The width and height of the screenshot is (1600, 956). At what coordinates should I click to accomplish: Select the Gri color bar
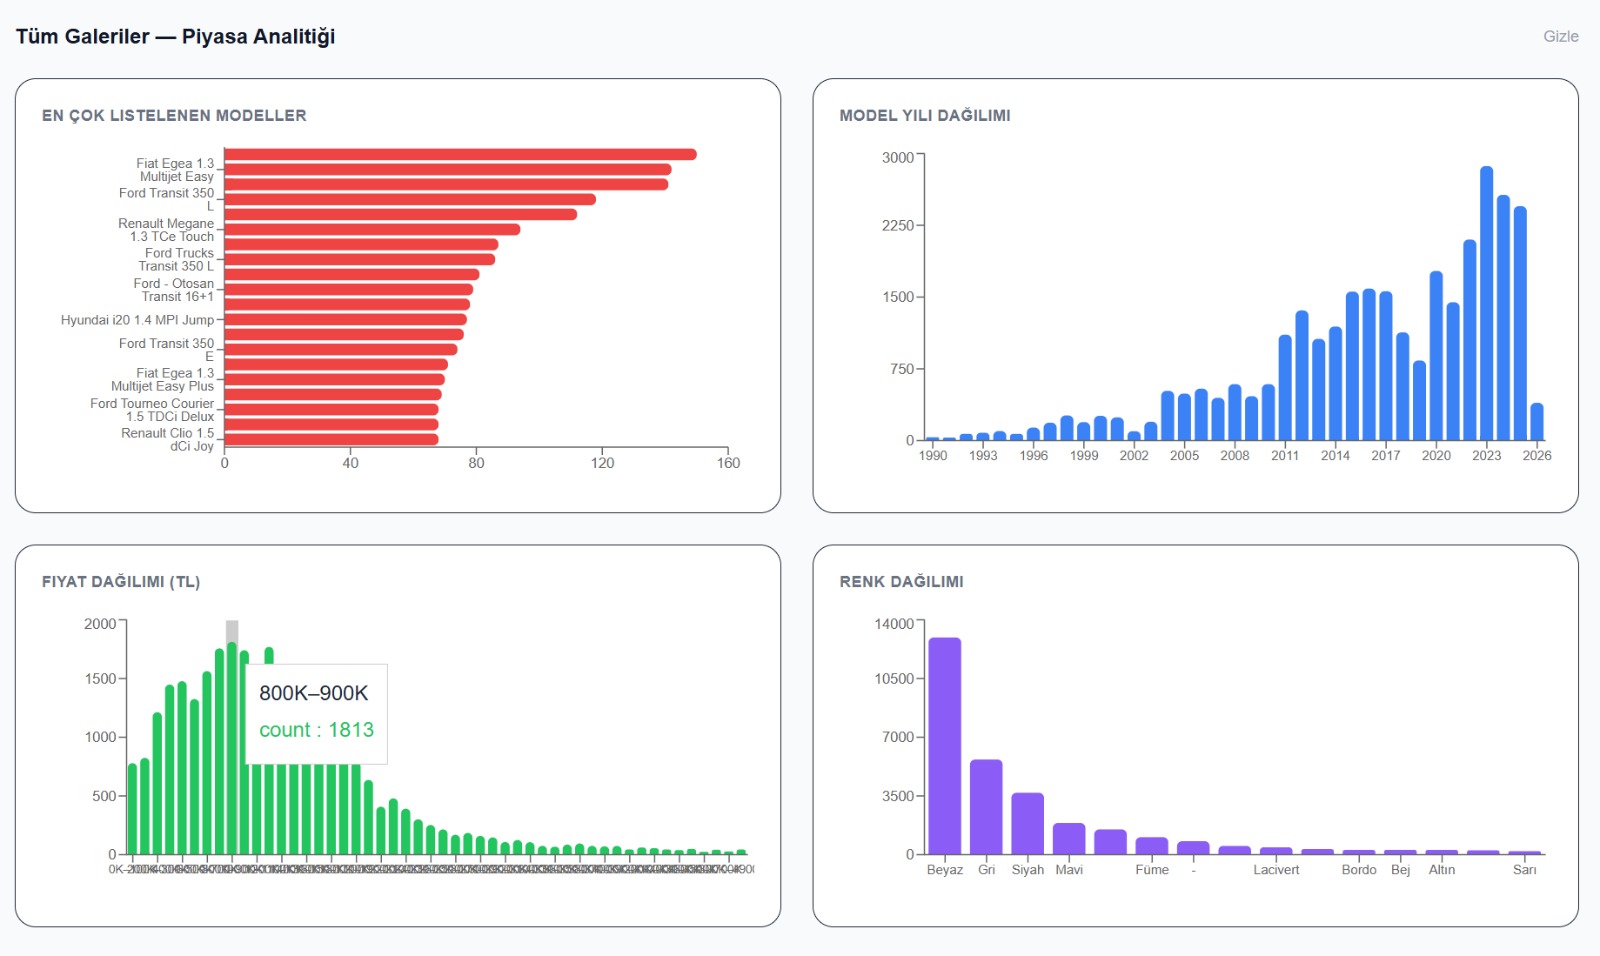coord(986,806)
